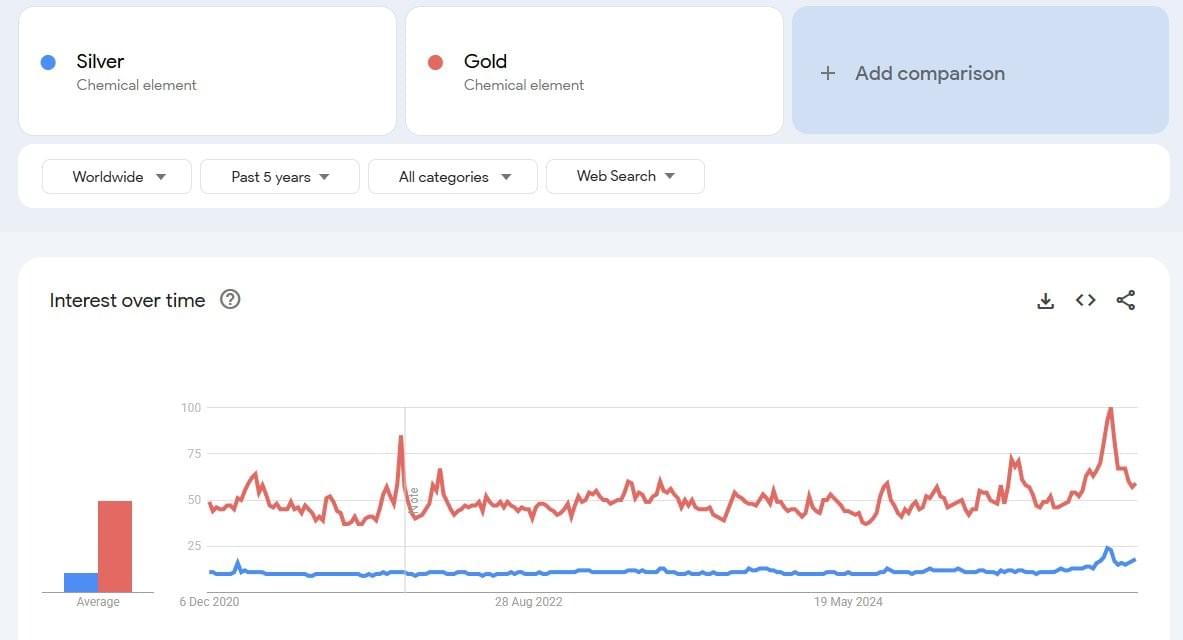Click the Gold line peak at 100
The image size is (1183, 640).
[x=1110, y=409]
